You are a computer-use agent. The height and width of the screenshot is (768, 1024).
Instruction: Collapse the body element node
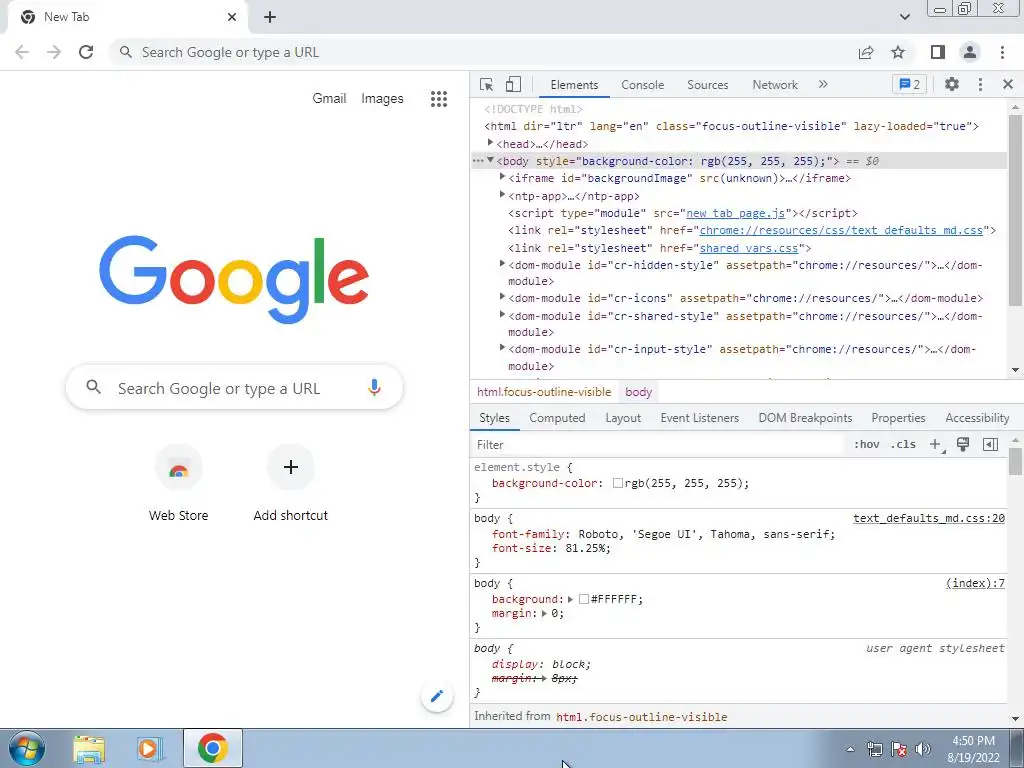490,160
